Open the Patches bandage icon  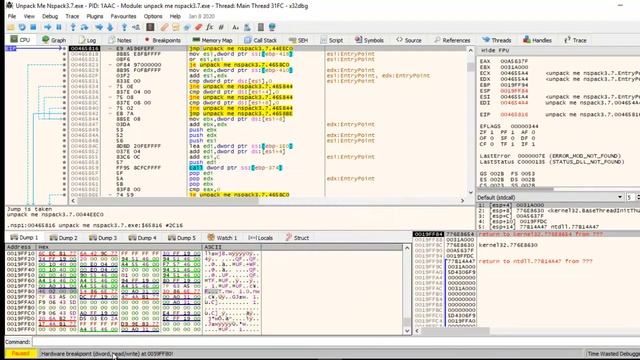(x=164, y=27)
